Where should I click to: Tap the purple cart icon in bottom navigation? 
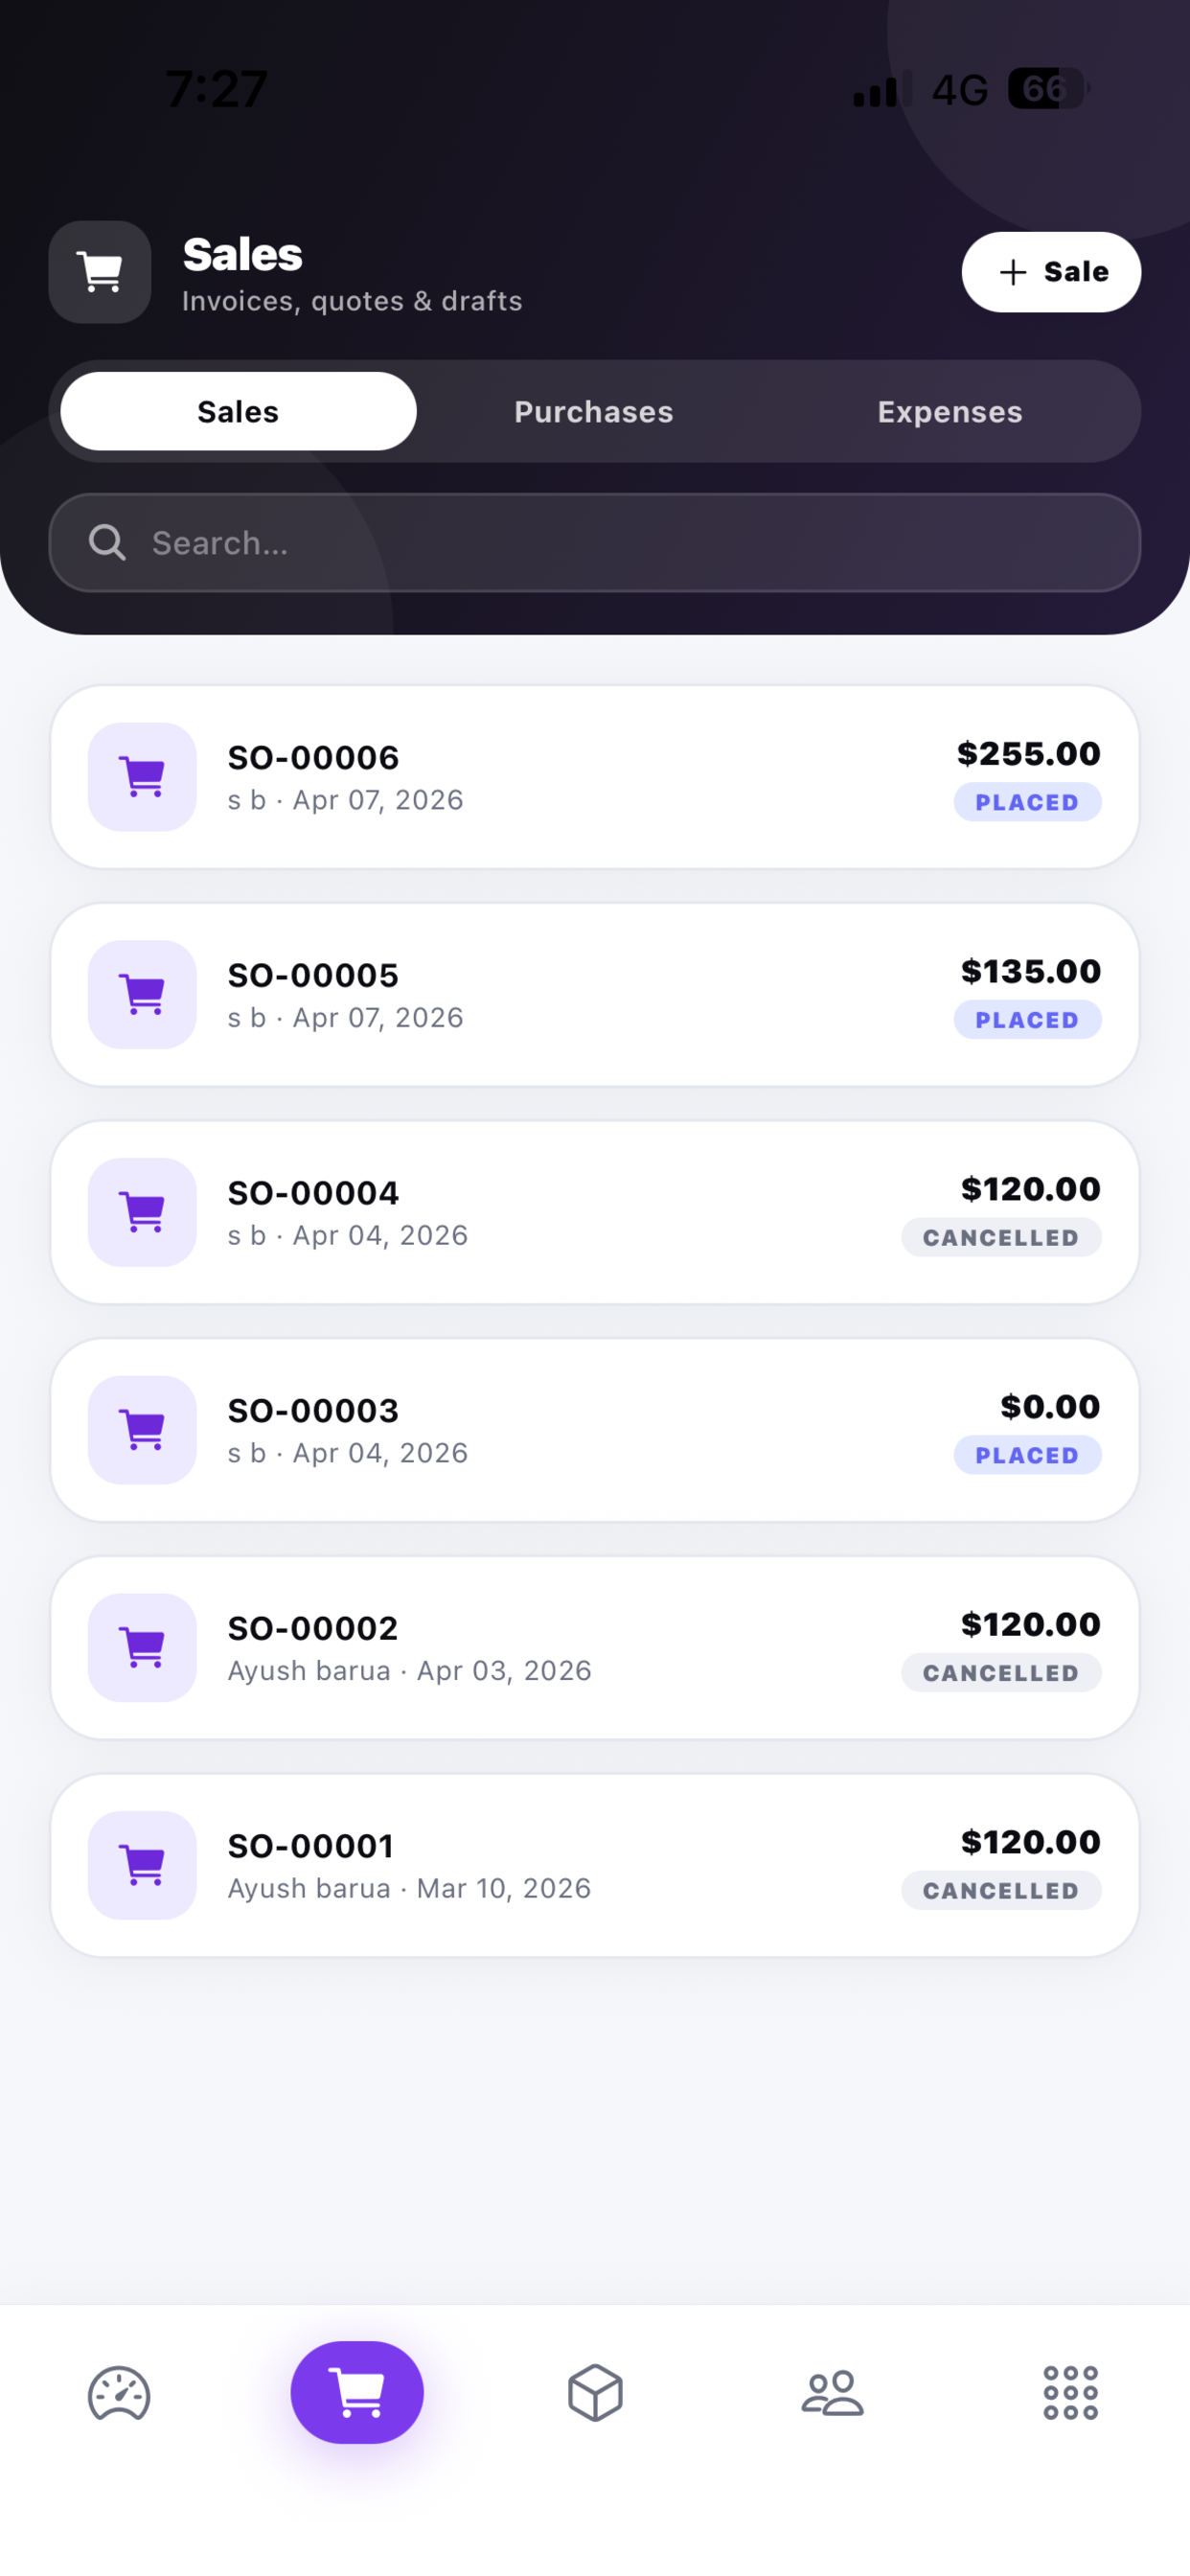[357, 2392]
